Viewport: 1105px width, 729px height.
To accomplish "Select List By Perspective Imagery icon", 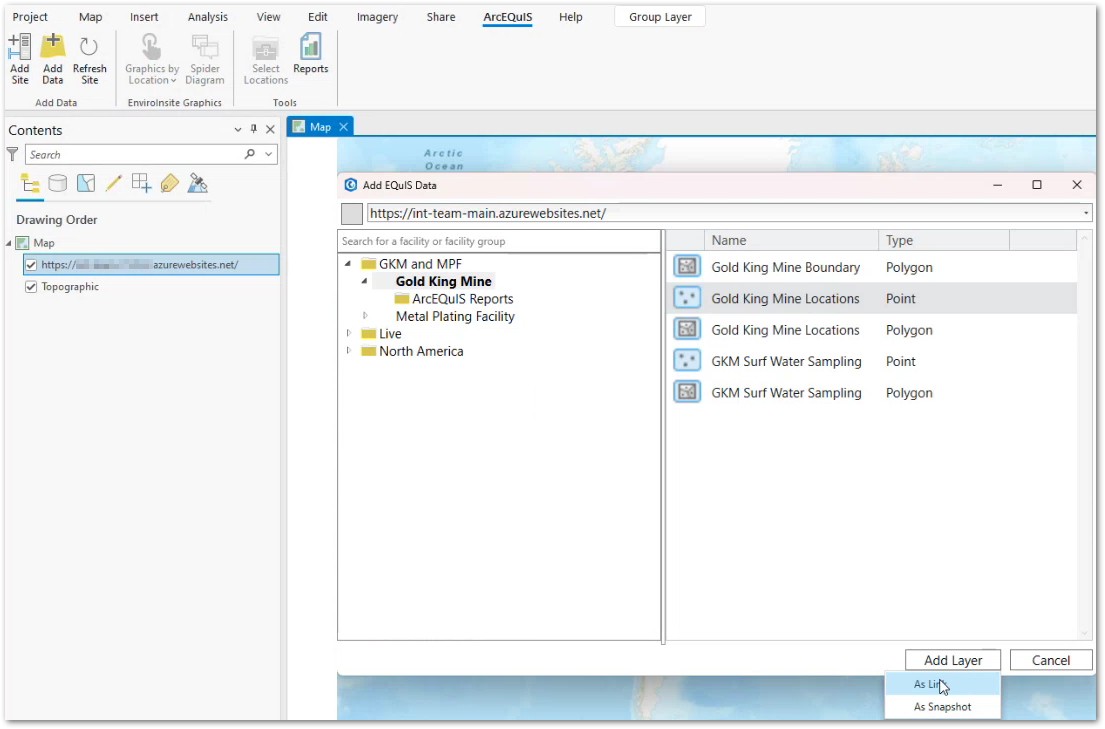I will [x=198, y=184].
